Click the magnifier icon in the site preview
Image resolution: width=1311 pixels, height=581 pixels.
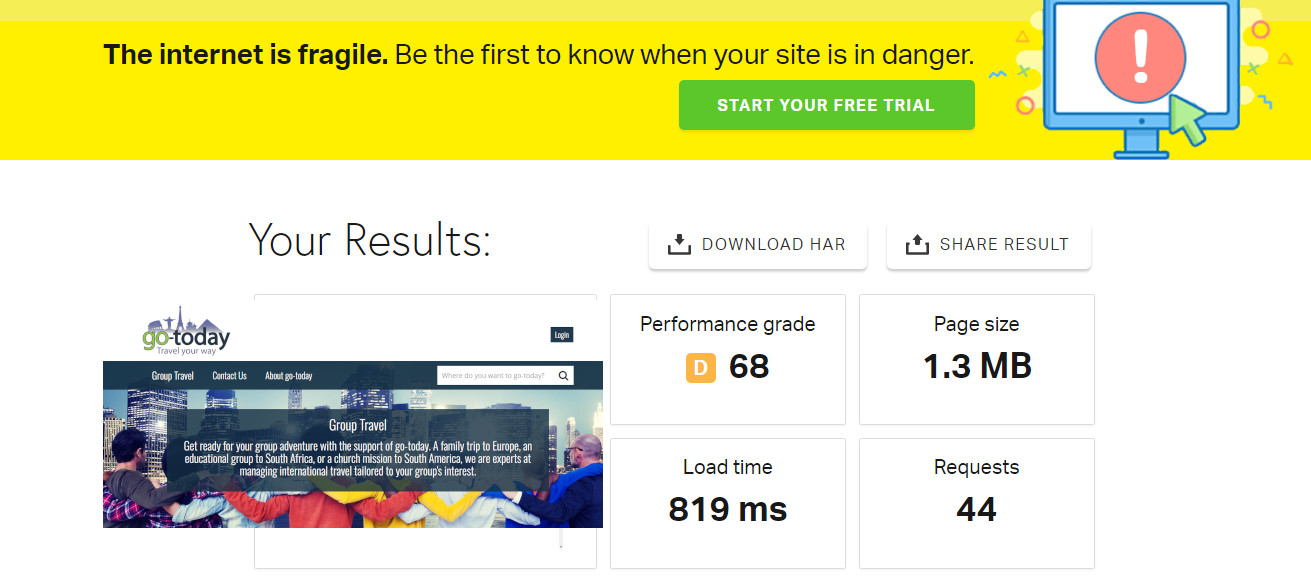click(564, 376)
